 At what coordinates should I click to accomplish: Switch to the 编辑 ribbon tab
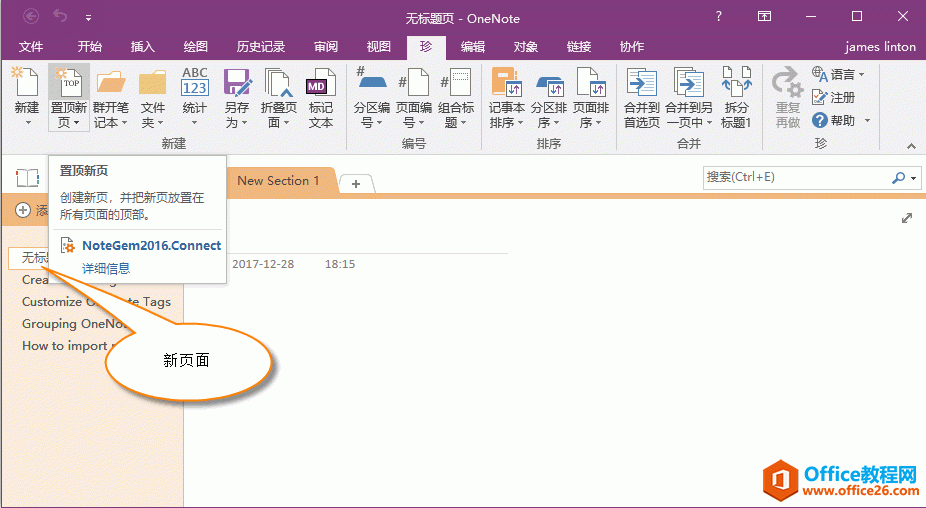point(472,47)
